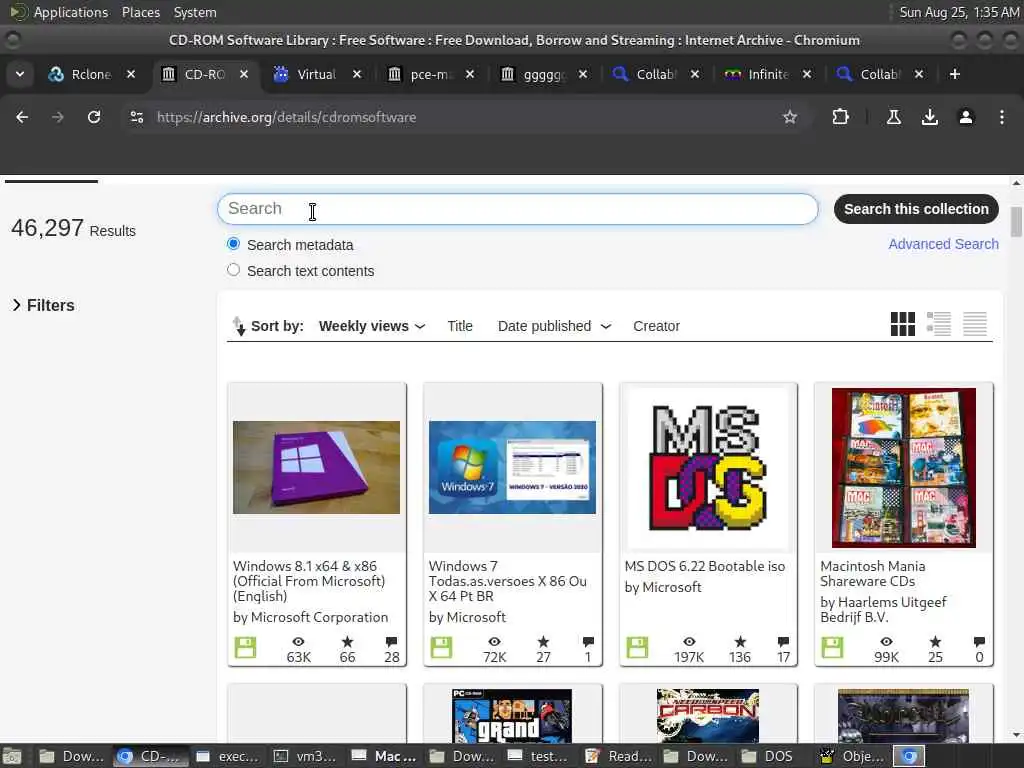This screenshot has height=768, width=1024.
Task: Expand the Filters panel
Action: click(43, 305)
